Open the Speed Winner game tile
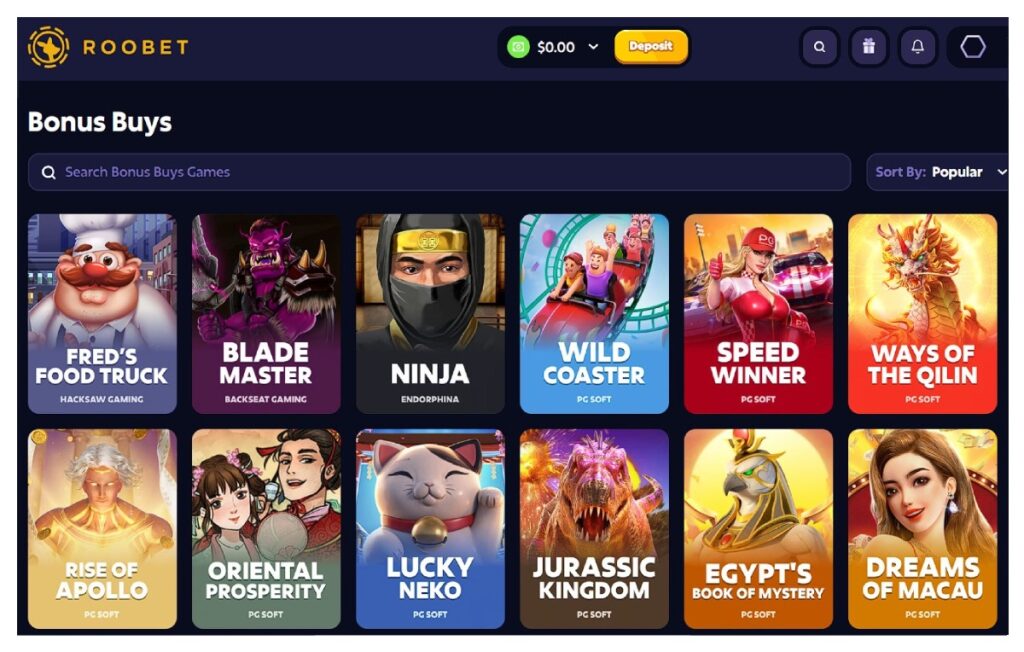 coord(758,314)
